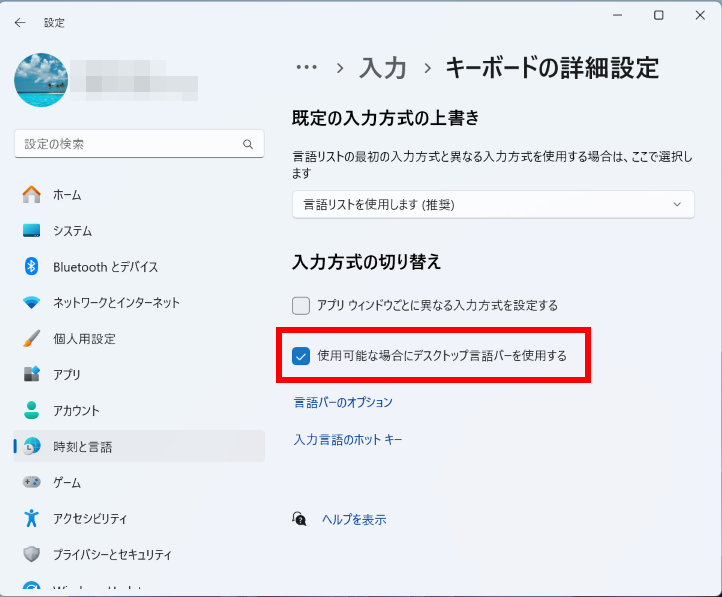Open the プライバシーとセキュリティ shield icon
The image size is (722, 597).
31,554
